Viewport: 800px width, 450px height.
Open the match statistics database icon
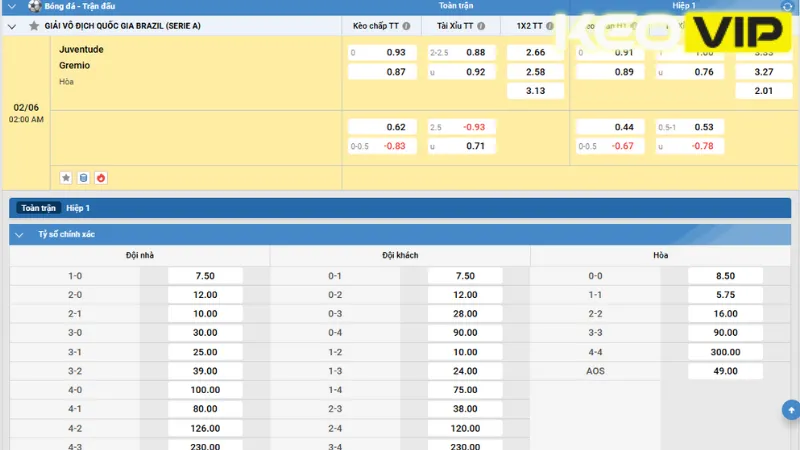[x=83, y=178]
